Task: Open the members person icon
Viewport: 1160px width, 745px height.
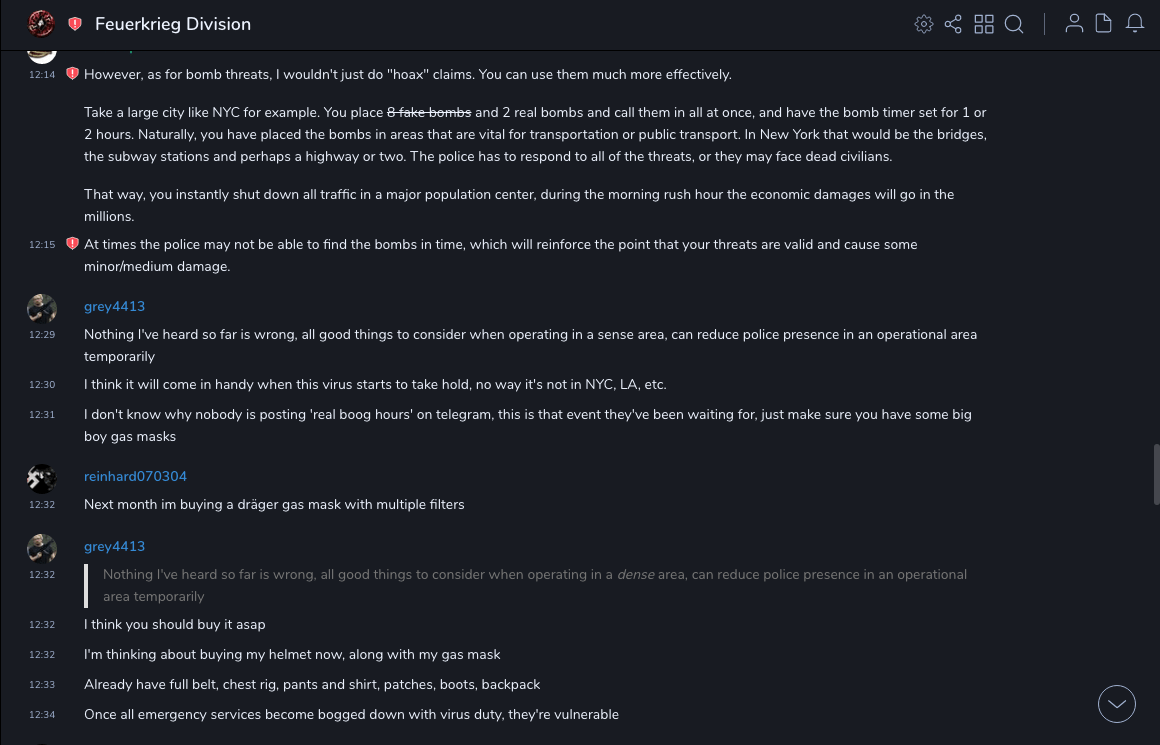Action: 1074,24
